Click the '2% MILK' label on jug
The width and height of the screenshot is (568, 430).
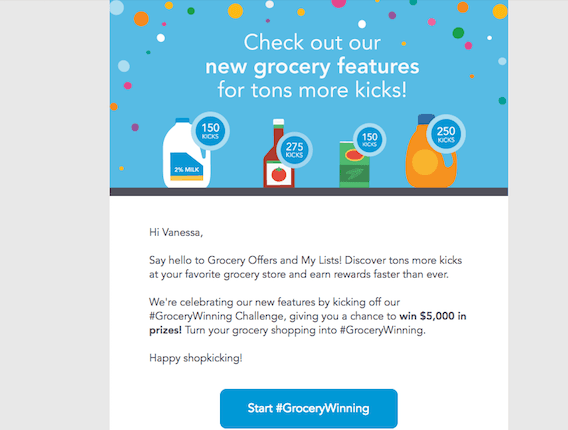point(187,170)
